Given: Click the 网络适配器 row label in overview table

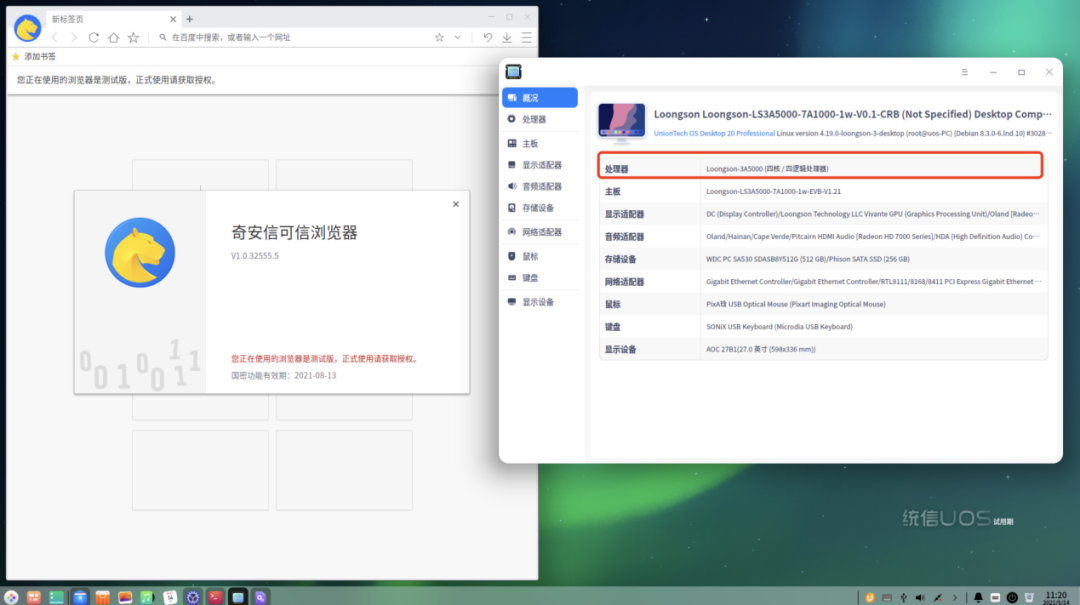Looking at the screenshot, I should 624,282.
